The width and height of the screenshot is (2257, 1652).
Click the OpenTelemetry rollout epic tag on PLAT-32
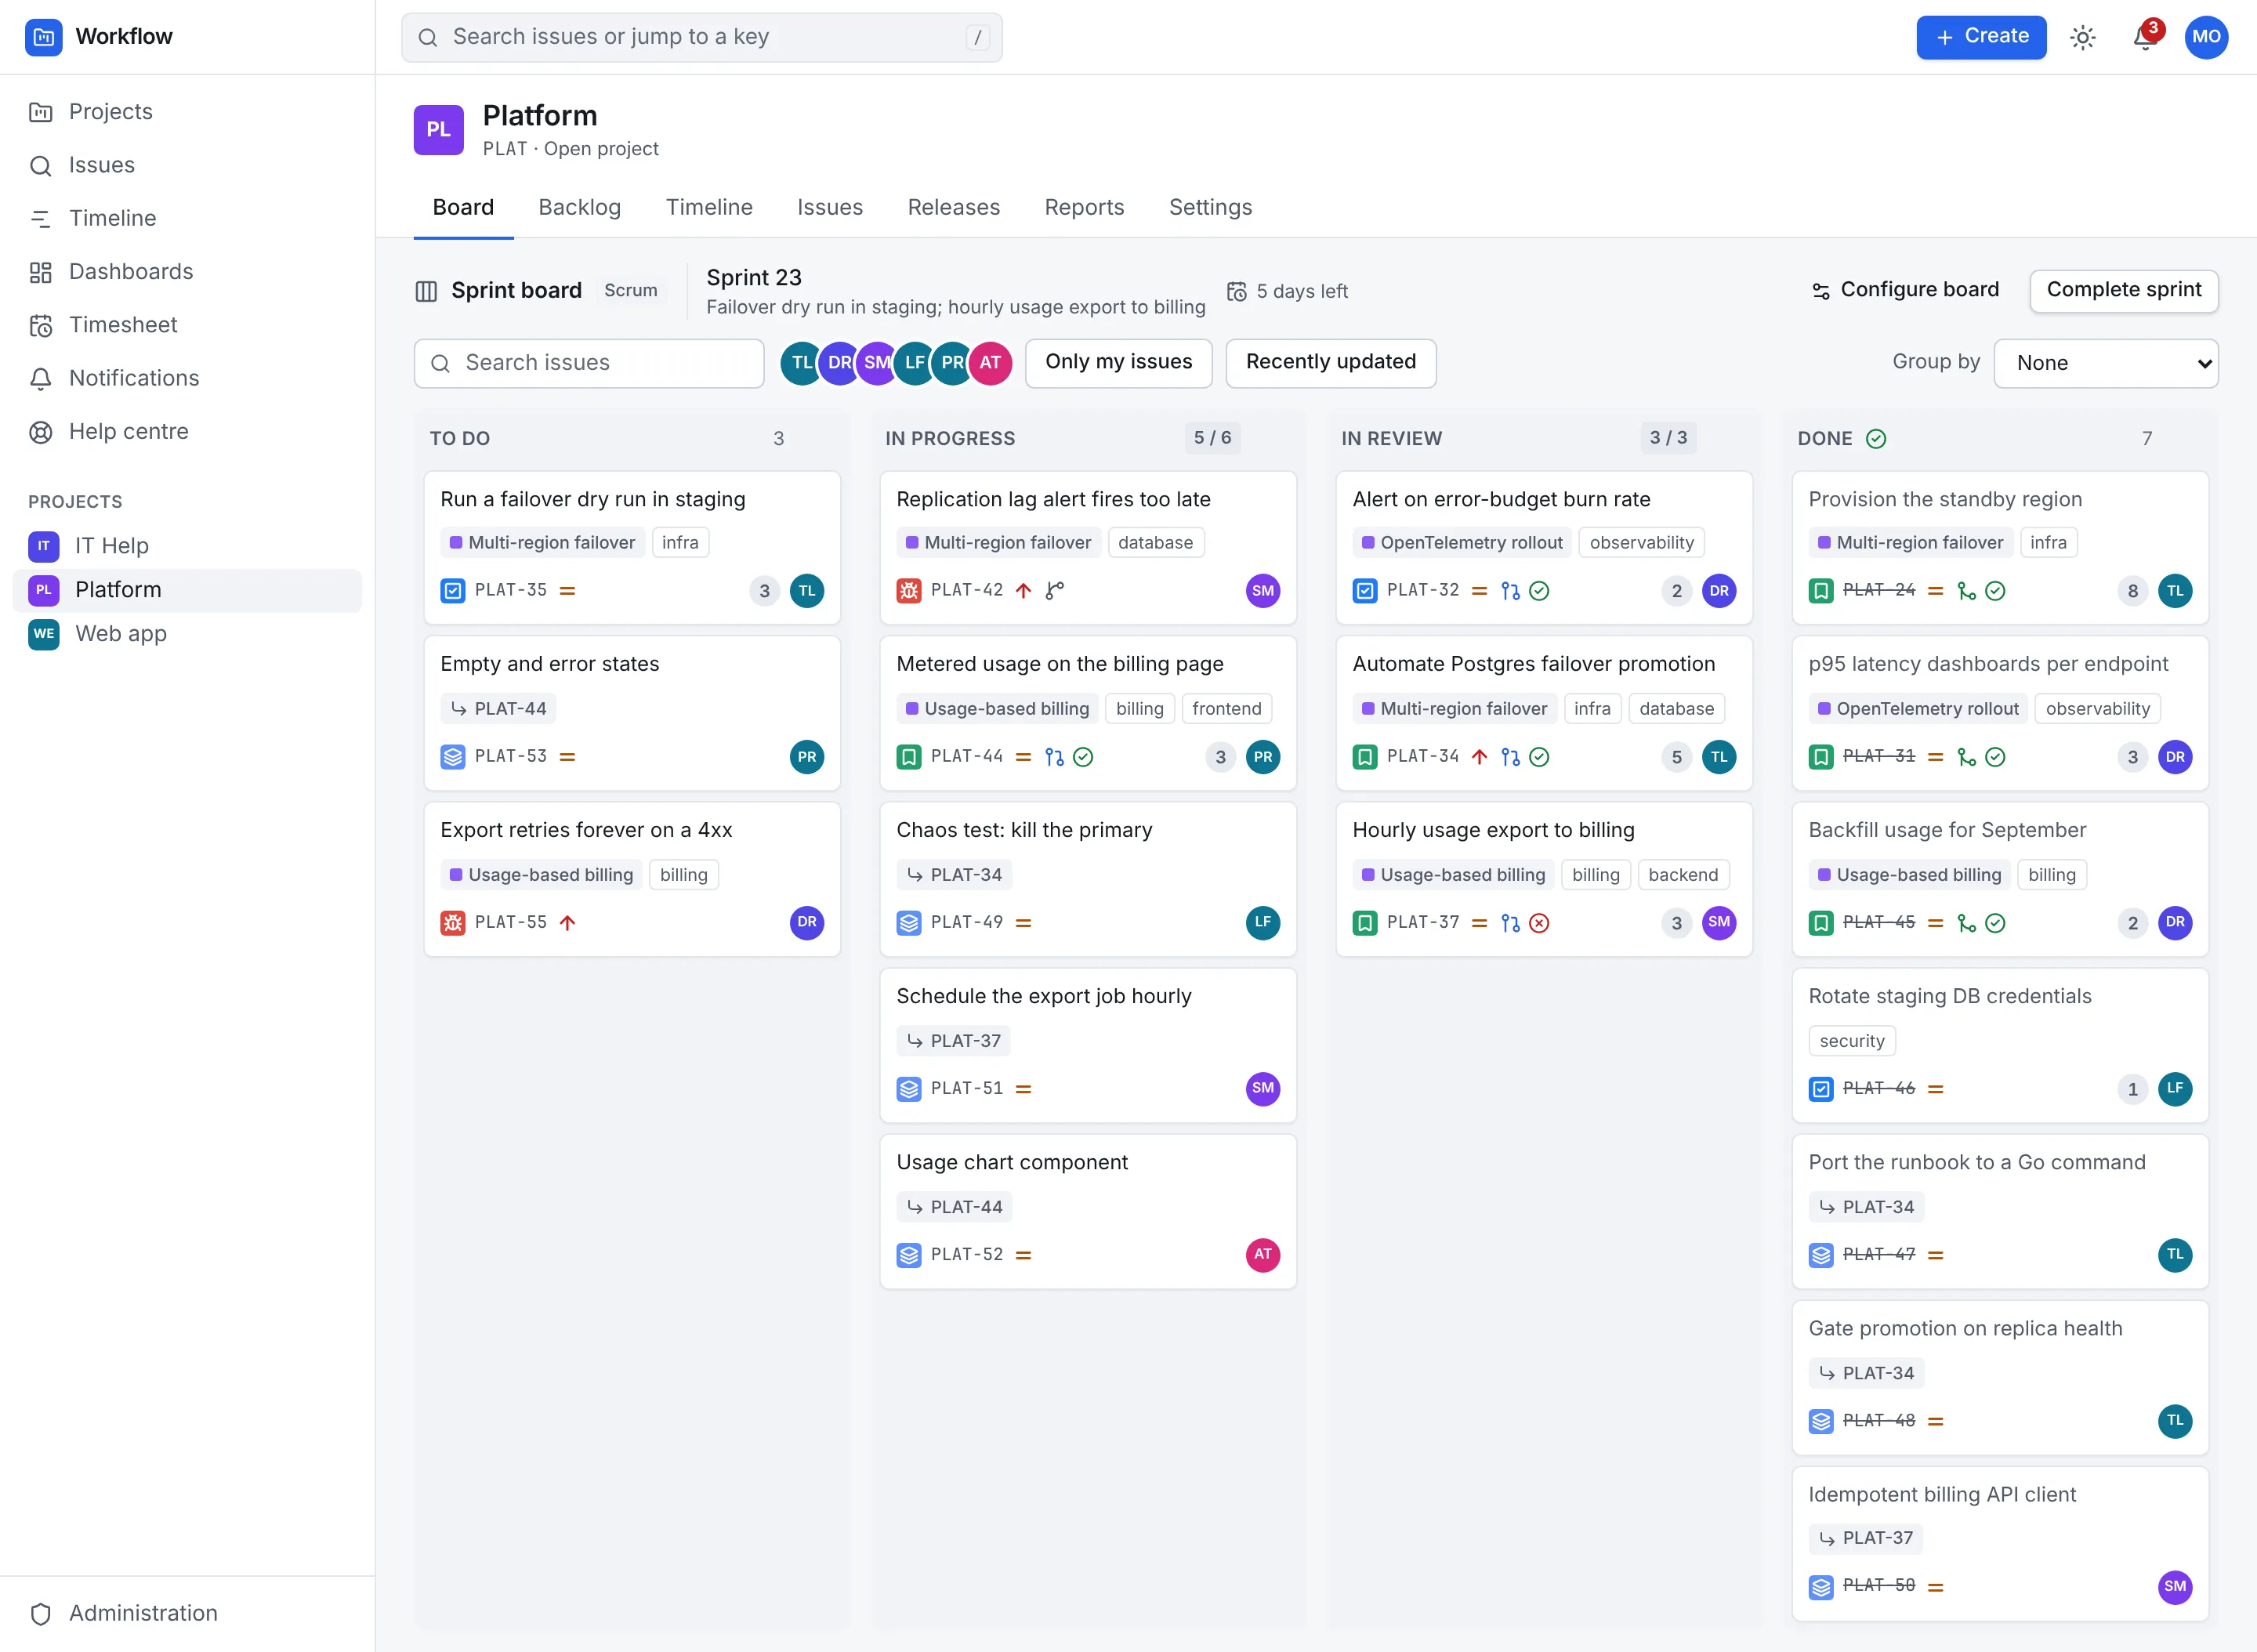pos(1461,543)
